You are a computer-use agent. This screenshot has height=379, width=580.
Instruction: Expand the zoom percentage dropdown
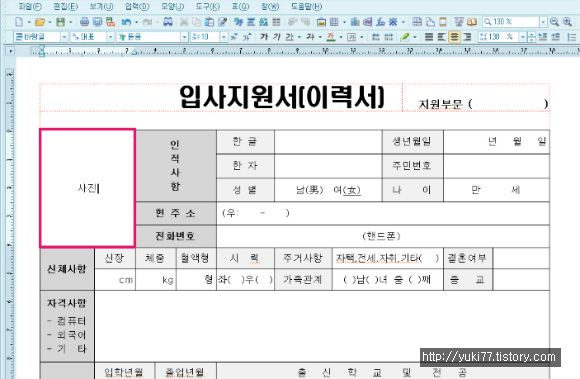tap(543, 22)
